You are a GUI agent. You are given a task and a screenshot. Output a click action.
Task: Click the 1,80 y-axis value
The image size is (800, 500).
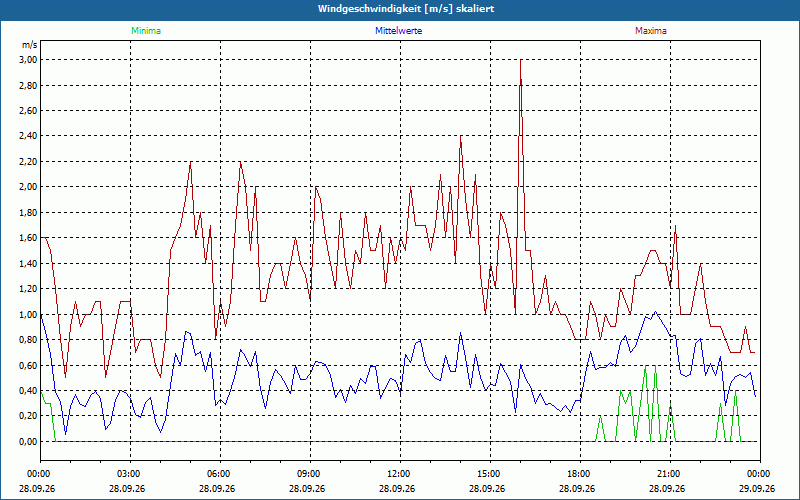[29, 212]
